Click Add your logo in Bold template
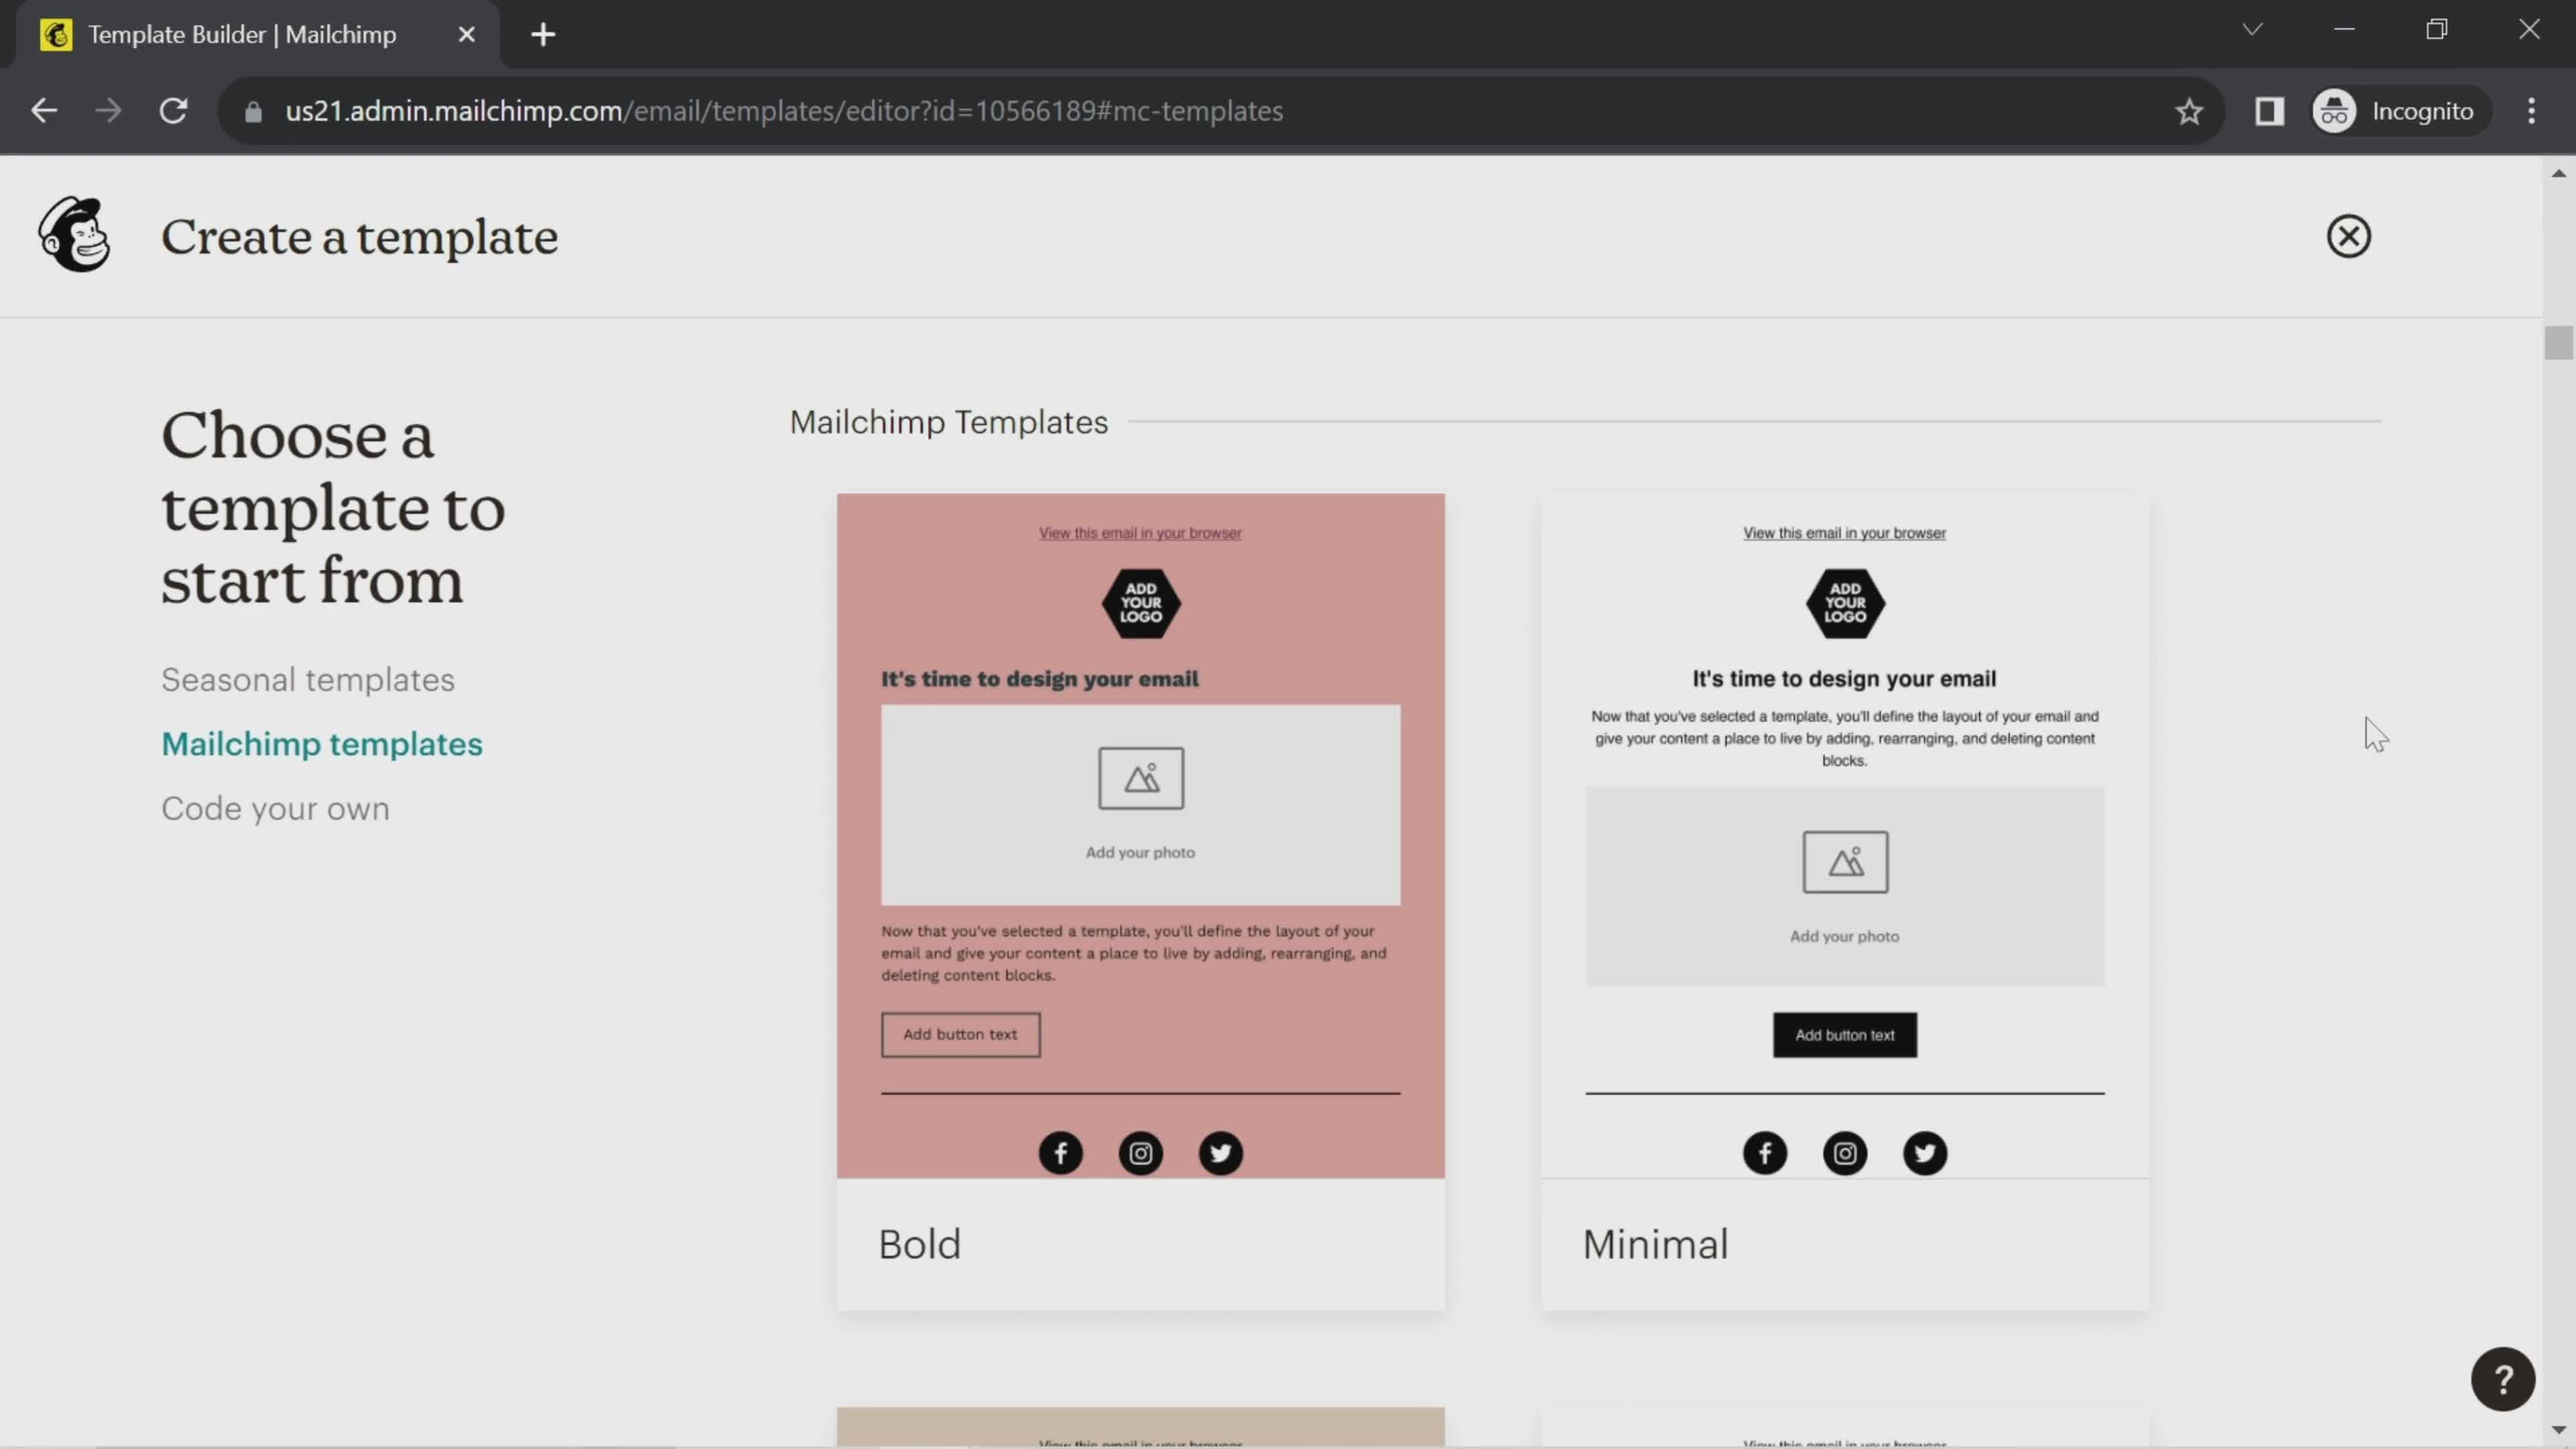The width and height of the screenshot is (2576, 1449). point(1140,603)
